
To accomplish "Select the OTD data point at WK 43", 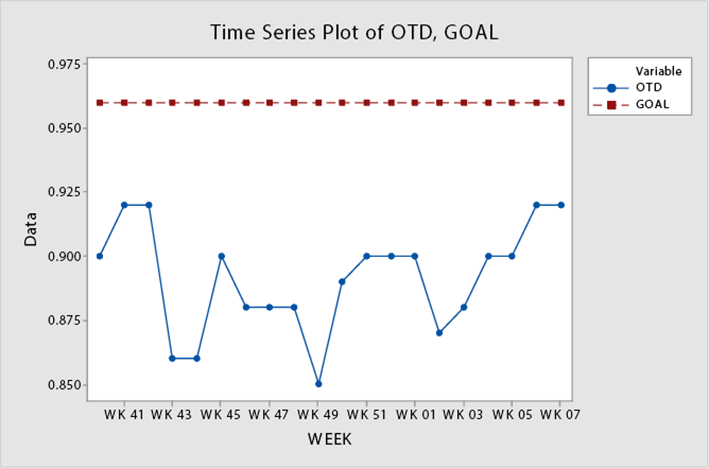I will click(x=172, y=358).
